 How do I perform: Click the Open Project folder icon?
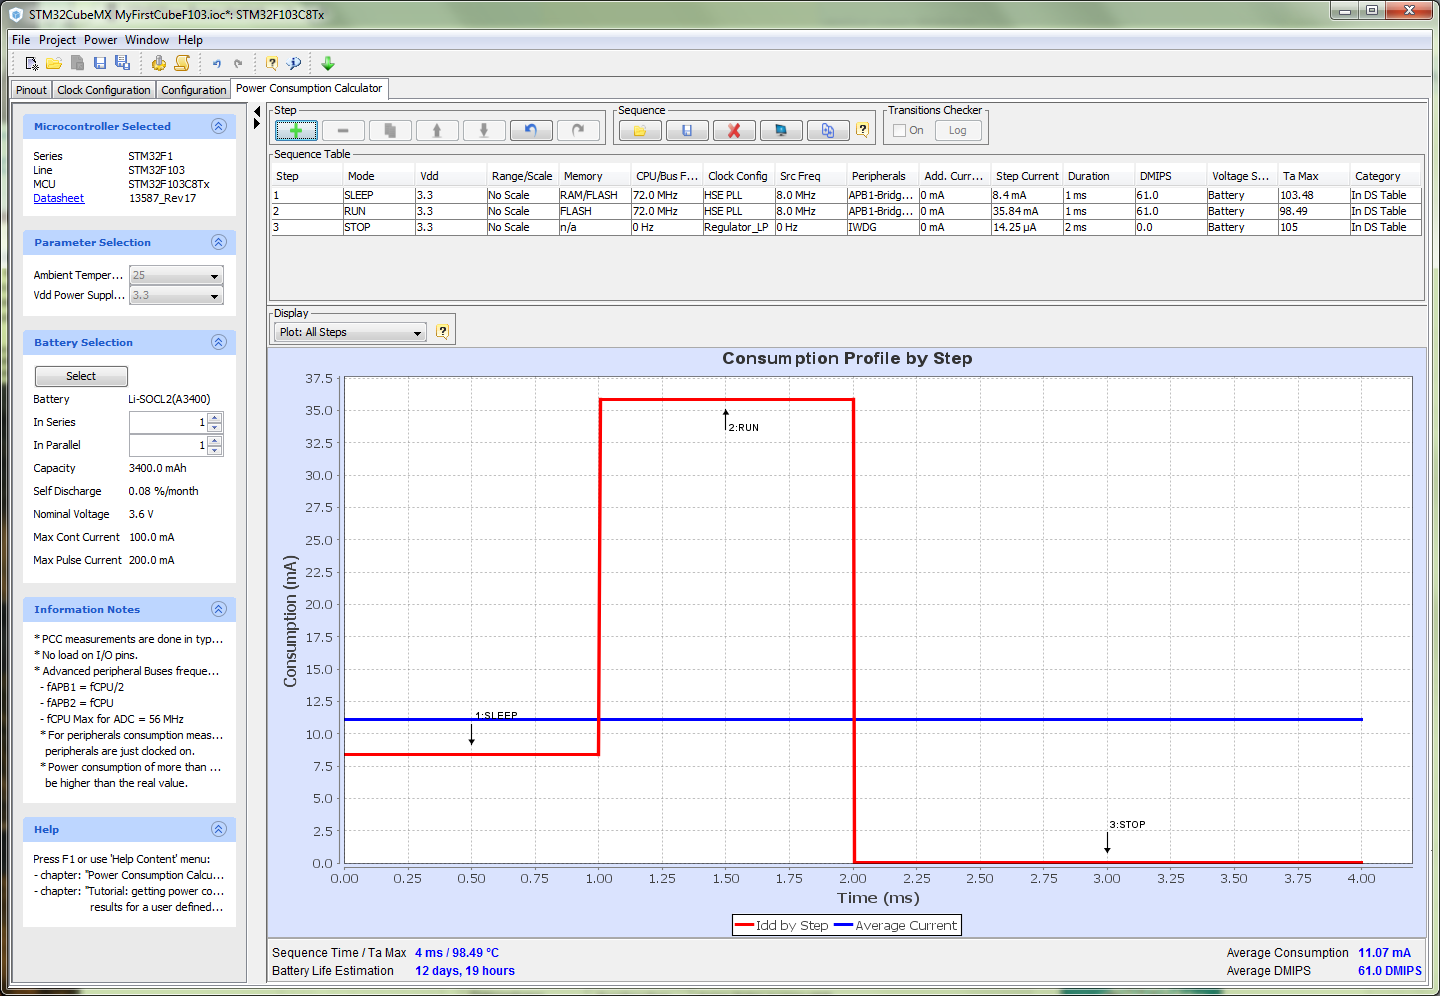point(54,63)
